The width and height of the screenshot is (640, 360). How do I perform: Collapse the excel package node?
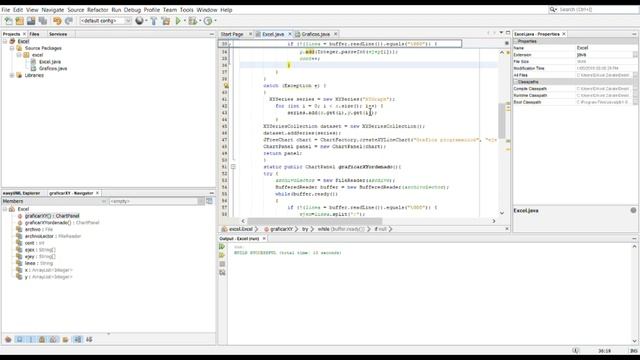point(19,55)
